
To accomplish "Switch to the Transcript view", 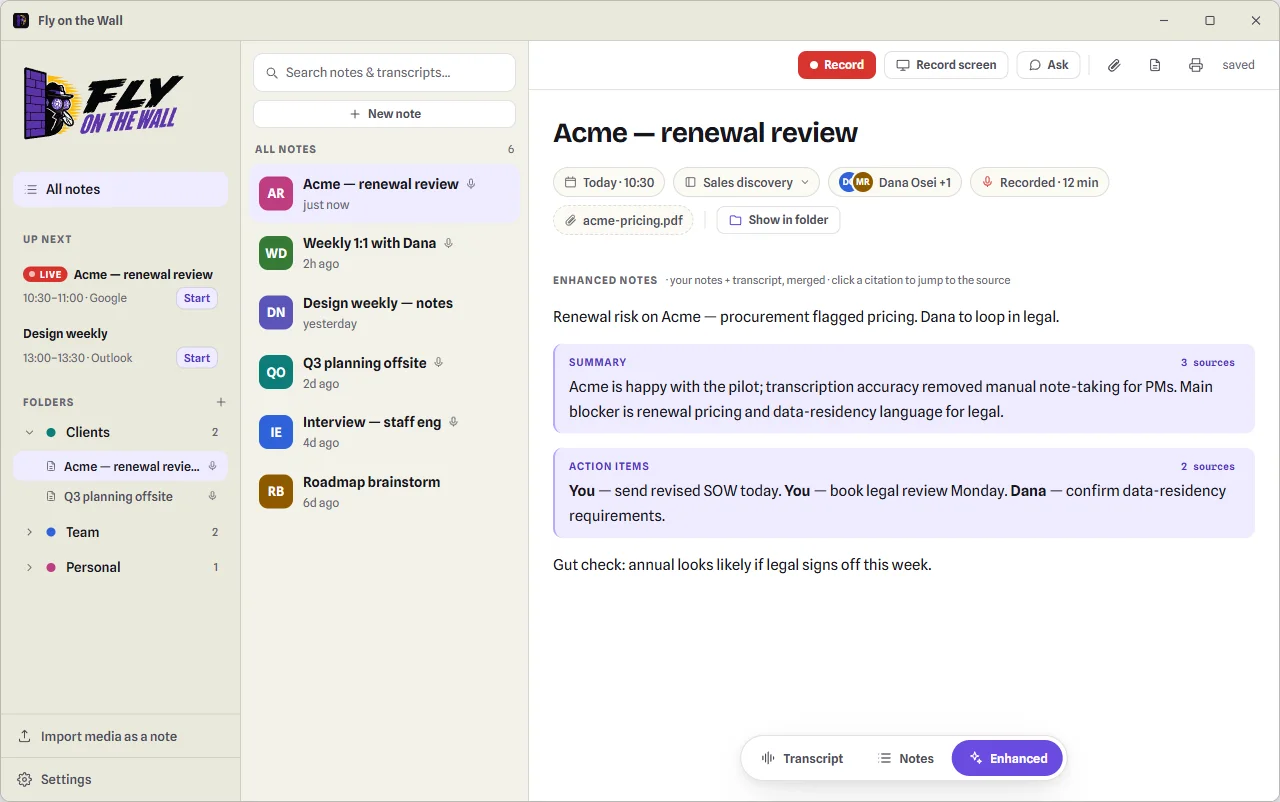I will click(802, 759).
